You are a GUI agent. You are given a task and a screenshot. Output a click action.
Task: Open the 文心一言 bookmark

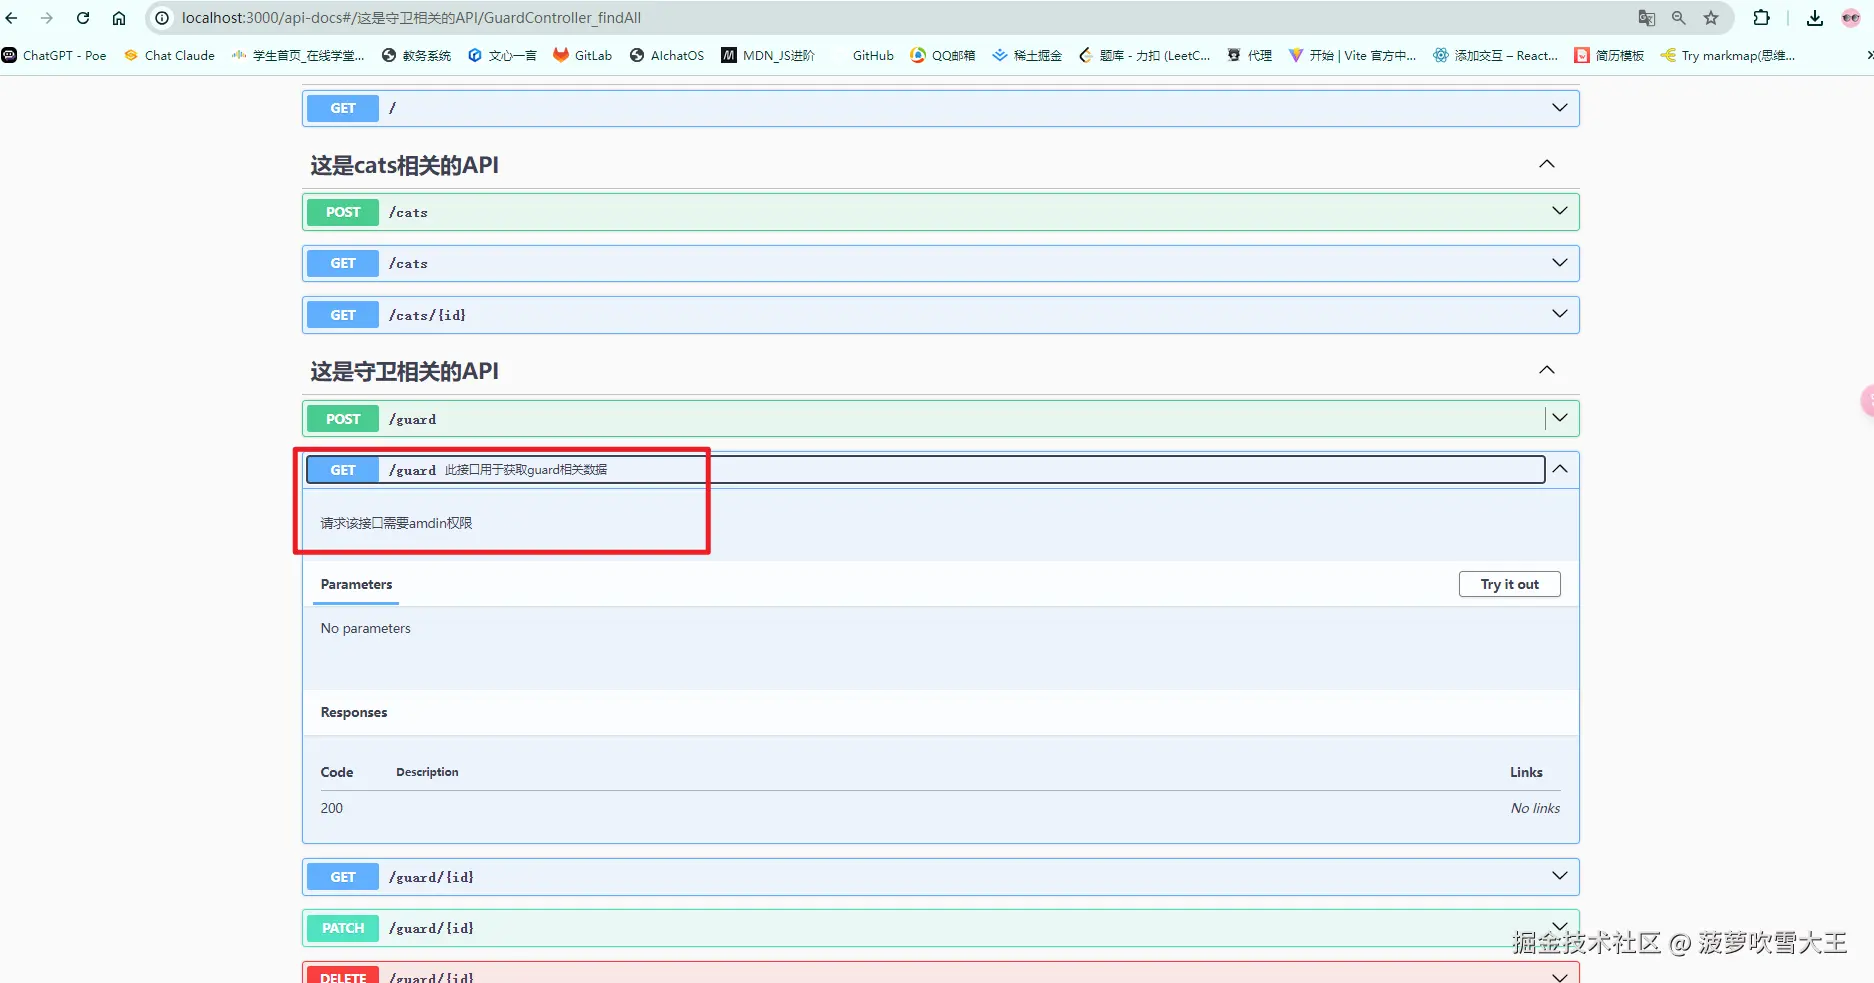click(x=502, y=55)
